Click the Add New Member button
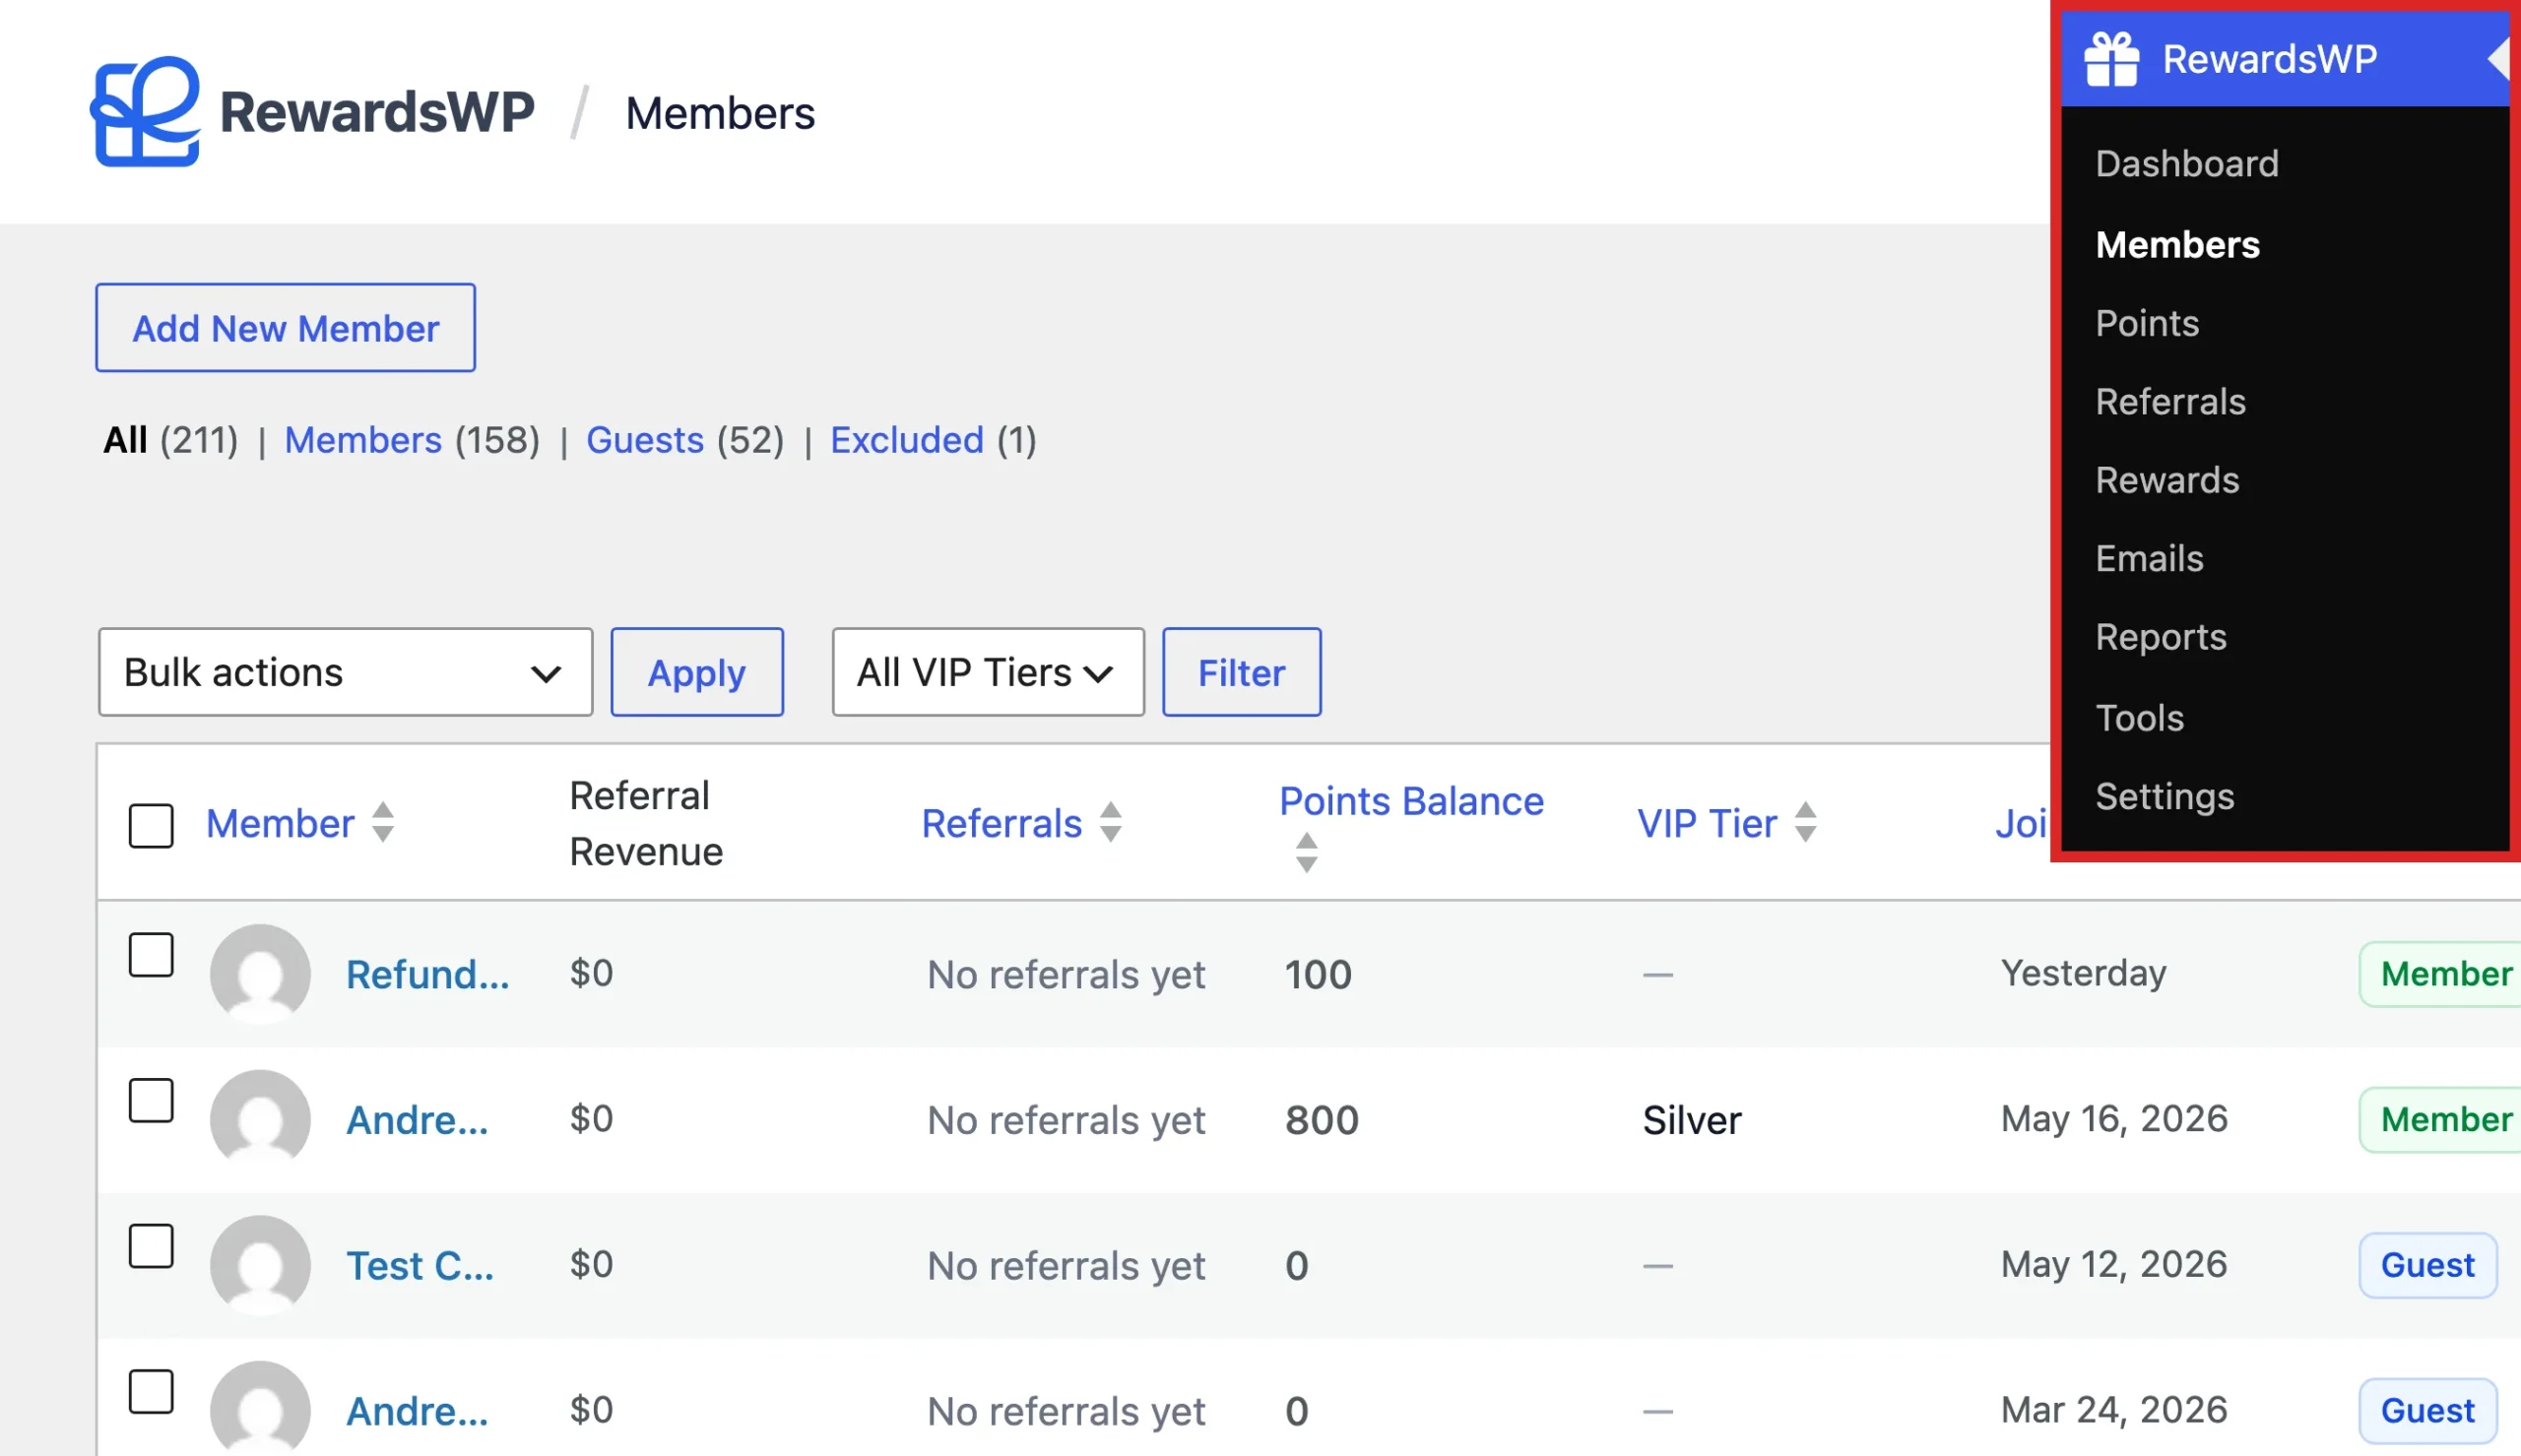2521x1456 pixels. (x=285, y=328)
